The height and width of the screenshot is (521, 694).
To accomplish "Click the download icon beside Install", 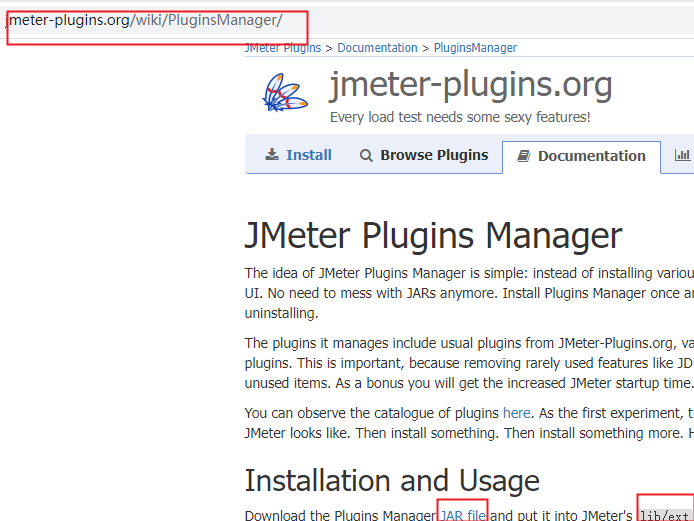I will [272, 154].
